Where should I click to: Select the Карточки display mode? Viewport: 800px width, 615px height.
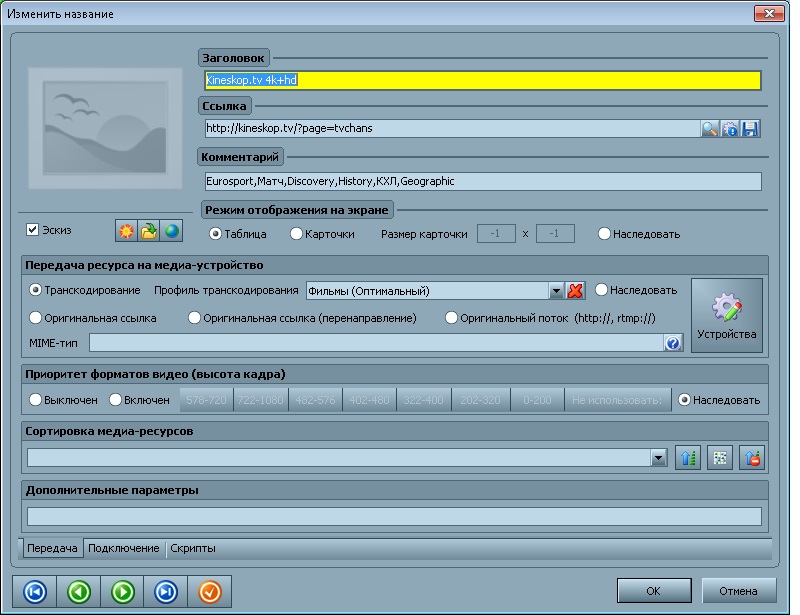click(x=296, y=234)
